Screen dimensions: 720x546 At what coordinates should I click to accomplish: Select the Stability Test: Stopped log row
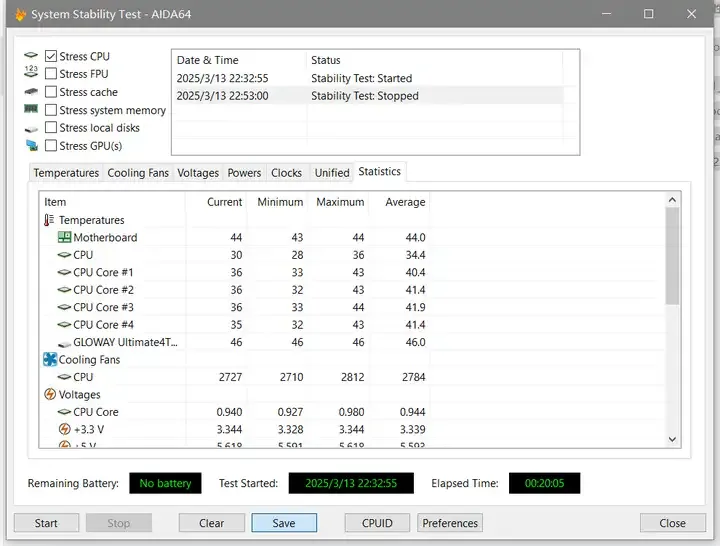(x=370, y=96)
